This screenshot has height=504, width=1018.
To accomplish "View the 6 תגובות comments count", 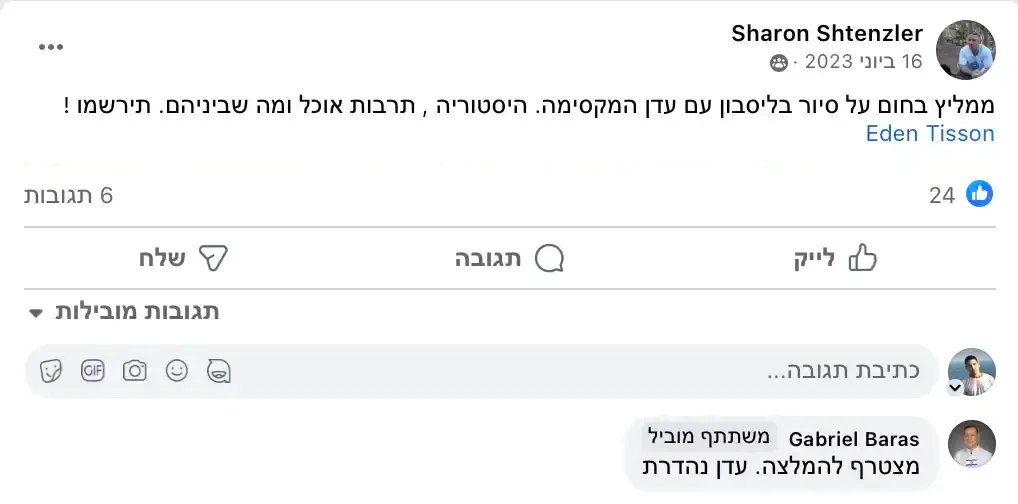I will (x=69, y=195).
